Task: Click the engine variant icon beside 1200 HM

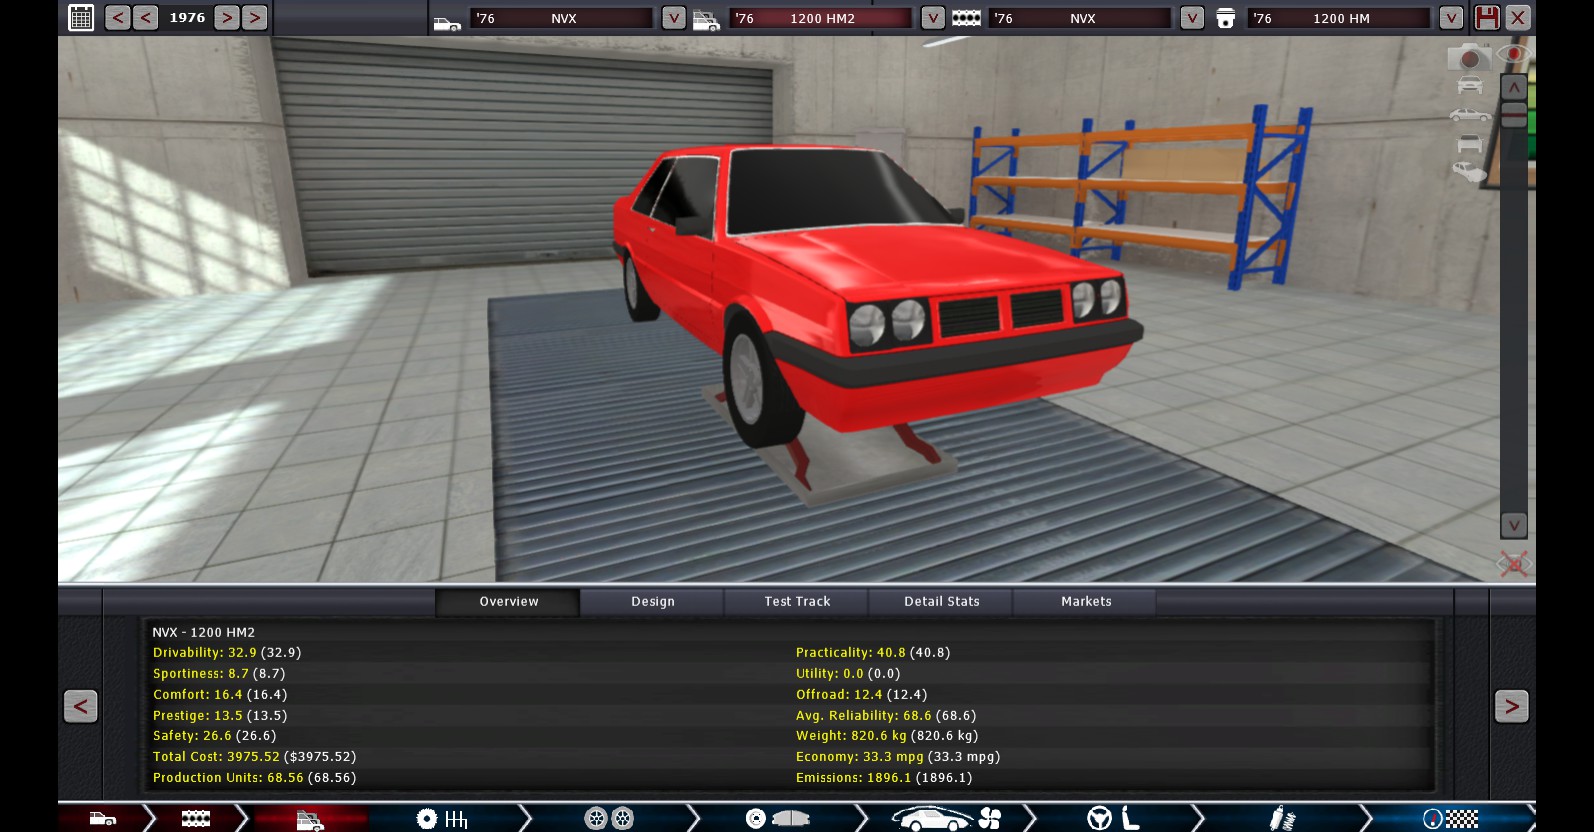Action: pyautogui.click(x=1225, y=19)
